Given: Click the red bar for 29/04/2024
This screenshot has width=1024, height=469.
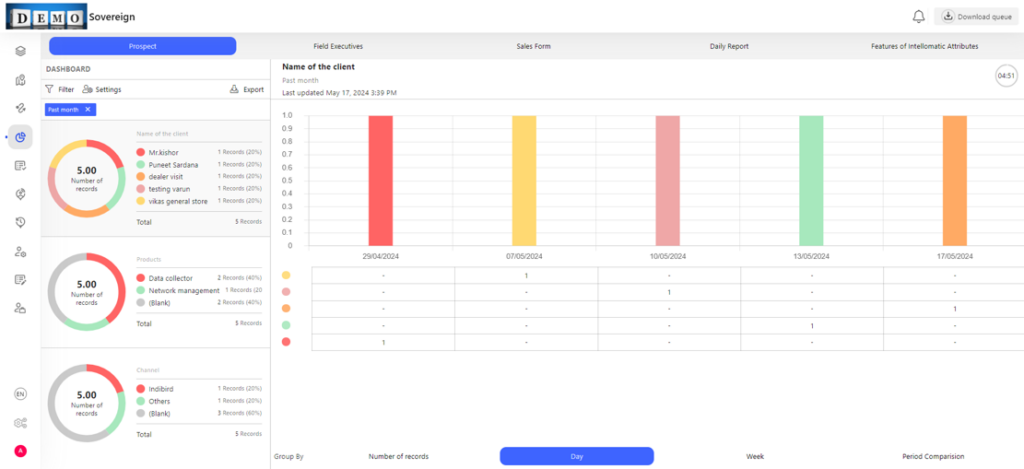Looking at the screenshot, I should (381, 181).
